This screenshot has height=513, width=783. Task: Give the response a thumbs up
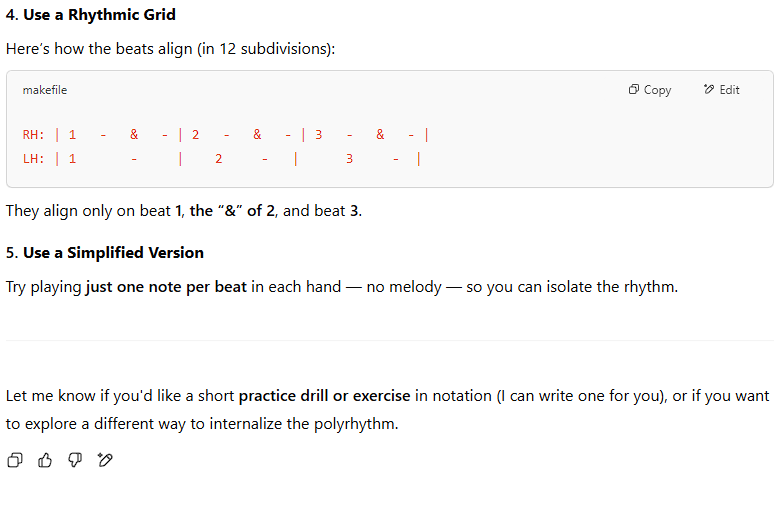[x=45, y=460]
